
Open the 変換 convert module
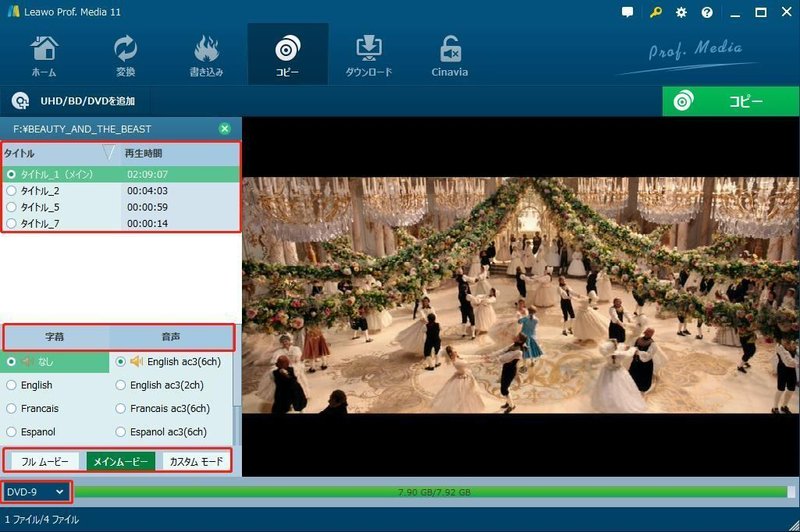125,56
